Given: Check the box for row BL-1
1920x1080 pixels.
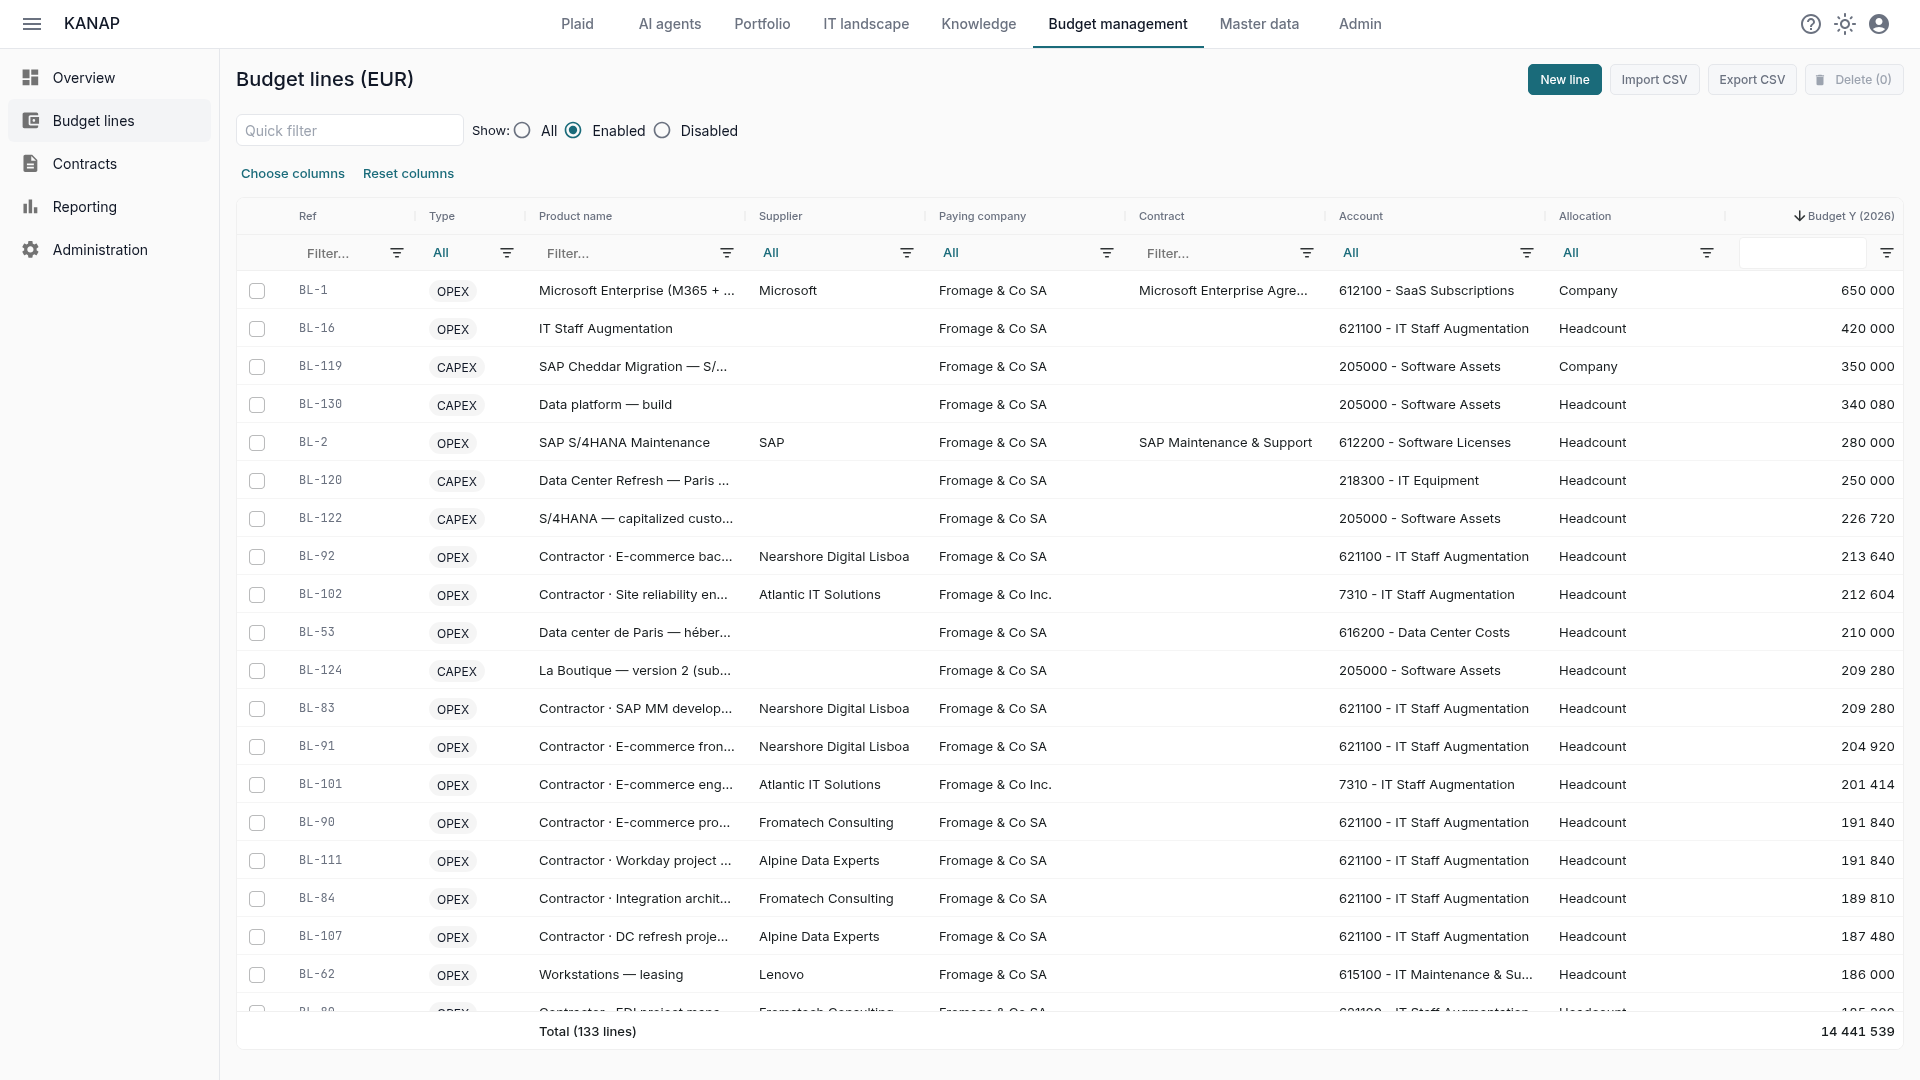Looking at the screenshot, I should pyautogui.click(x=257, y=291).
